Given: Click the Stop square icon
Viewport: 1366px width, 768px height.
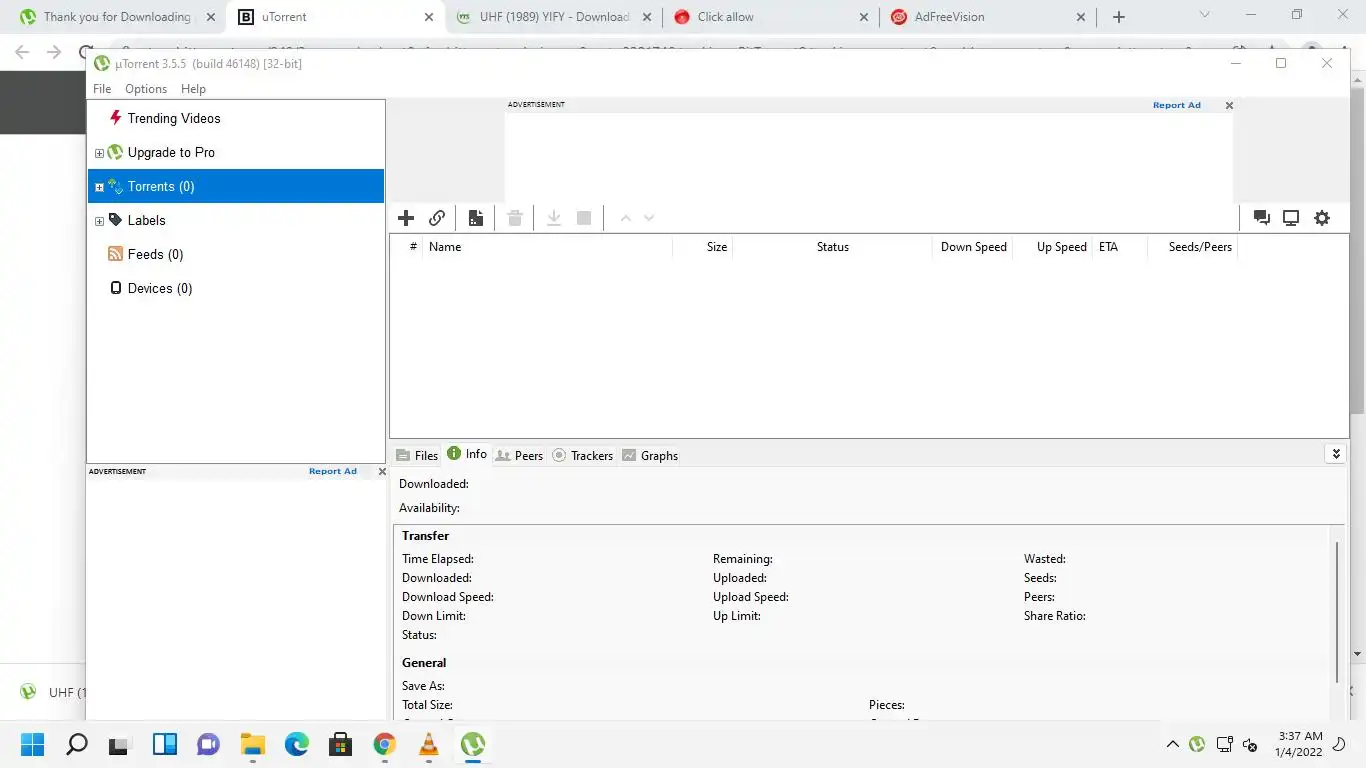Looking at the screenshot, I should click(585, 218).
